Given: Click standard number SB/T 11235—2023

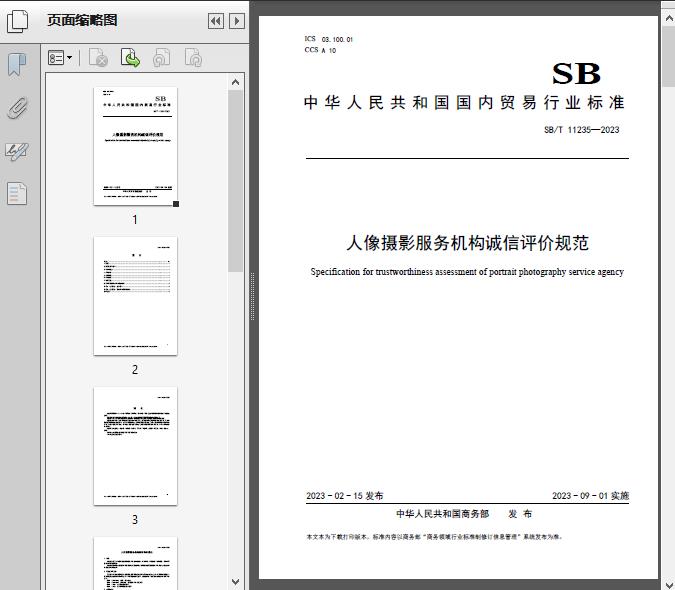Looking at the screenshot, I should click(x=582, y=130).
